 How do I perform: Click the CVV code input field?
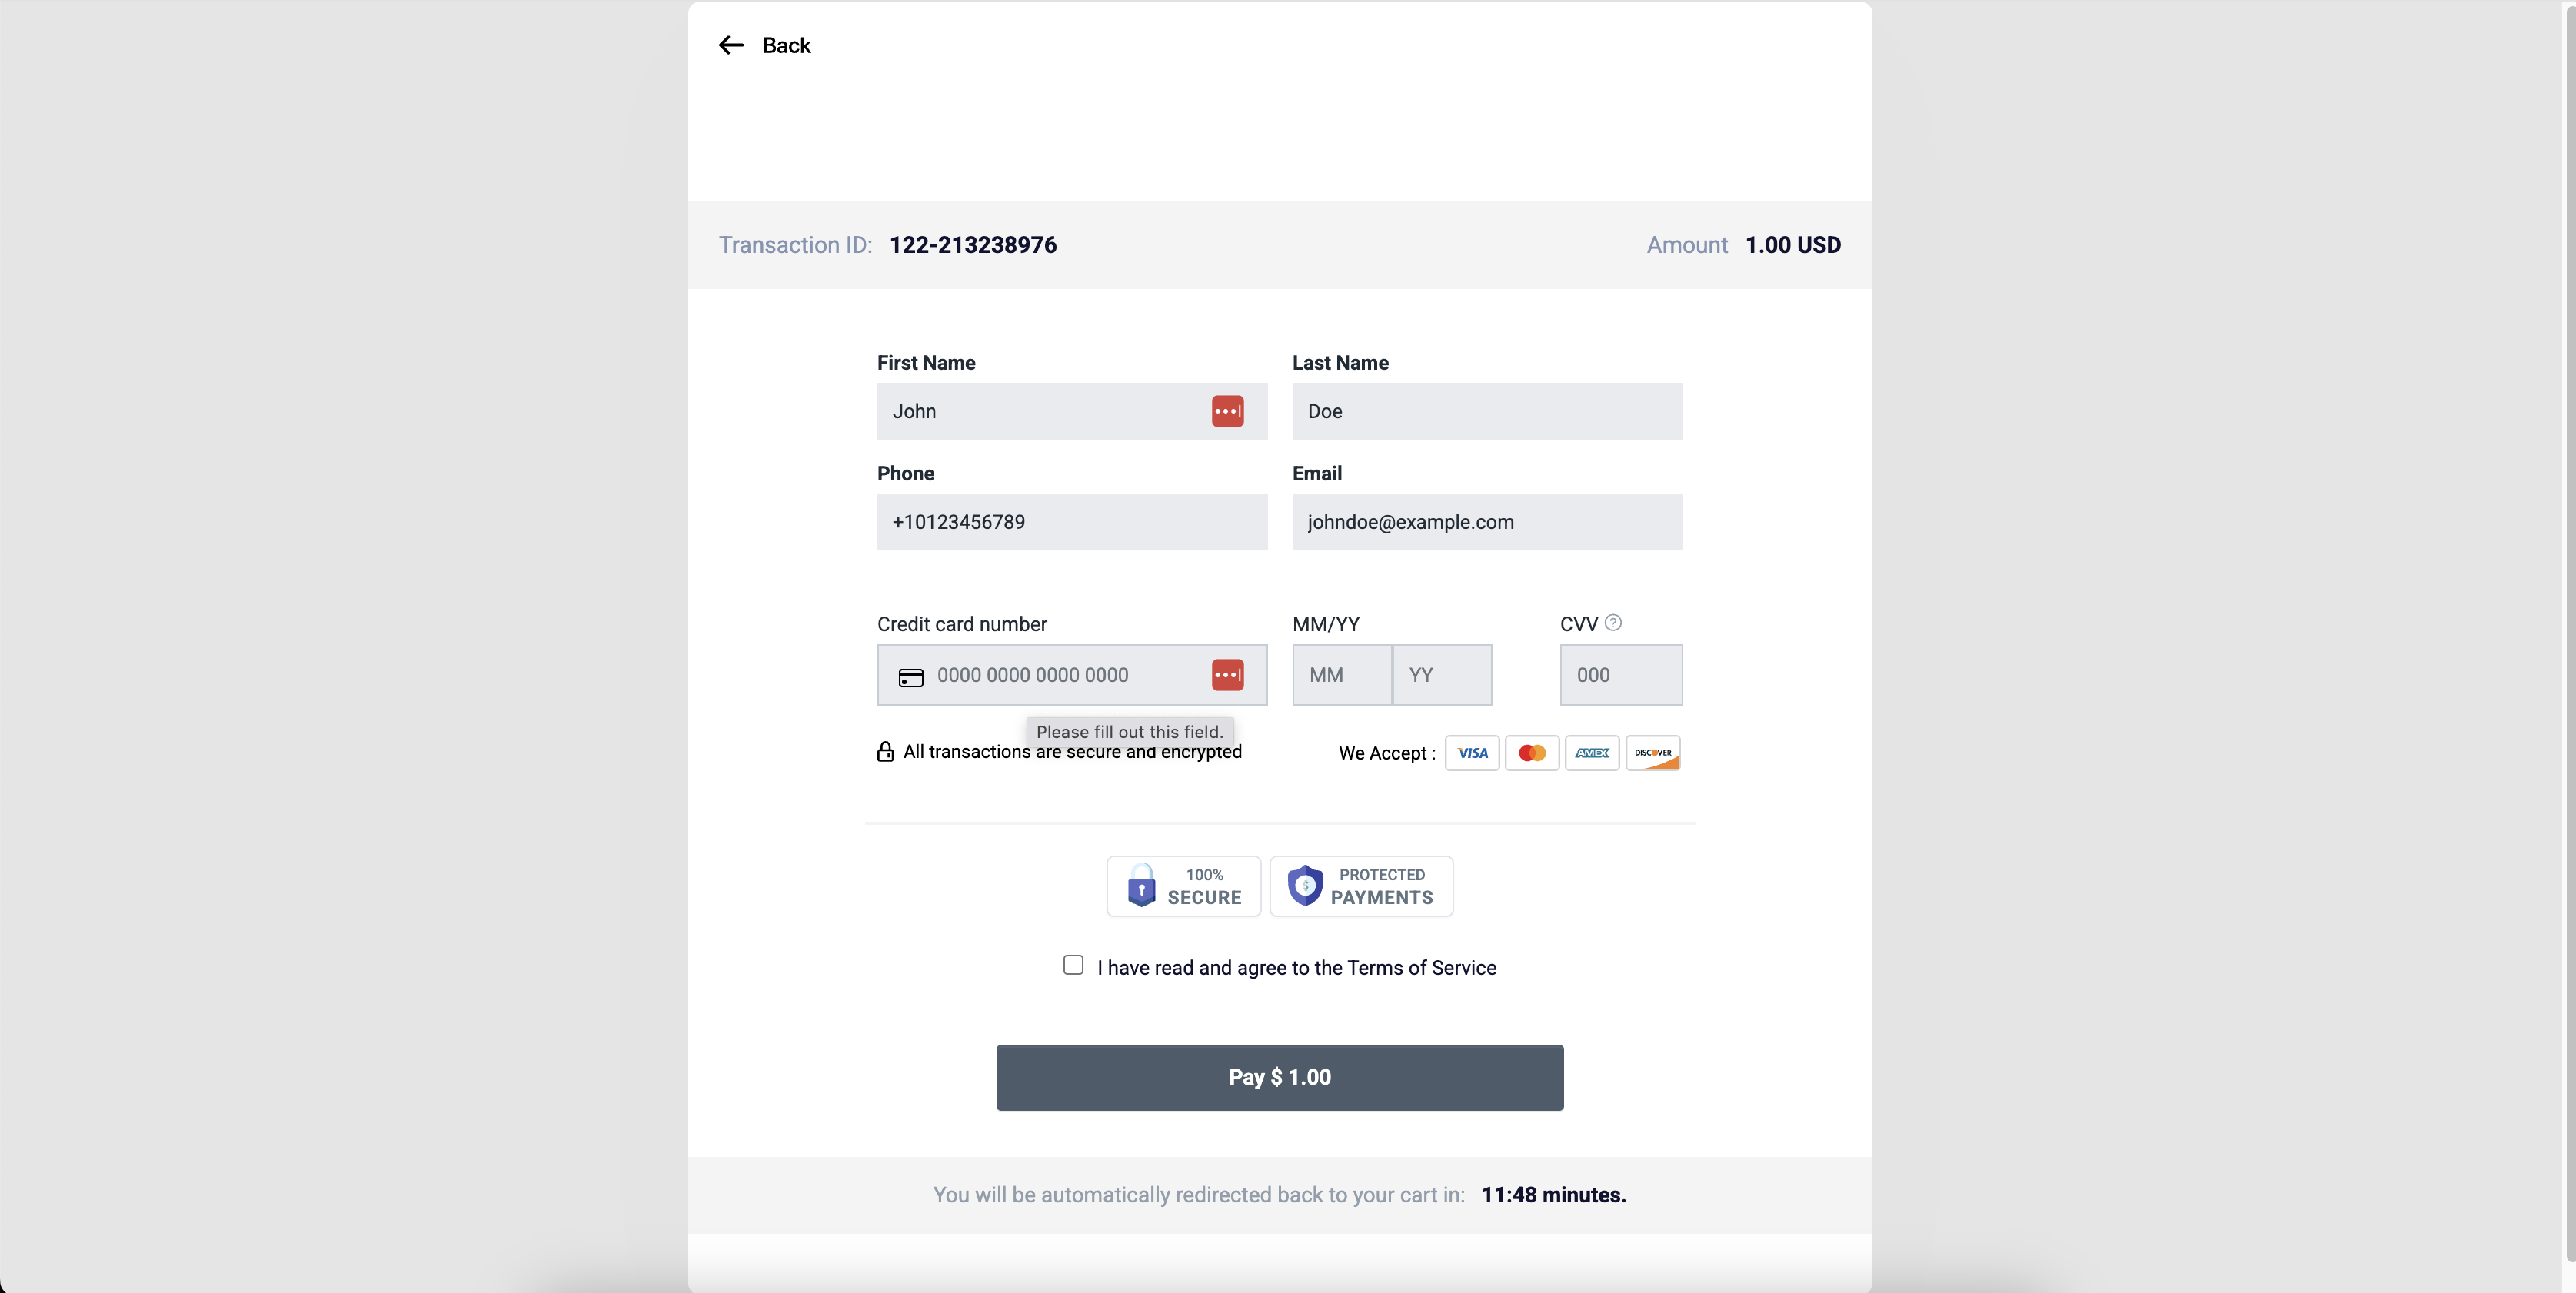pyautogui.click(x=1621, y=675)
